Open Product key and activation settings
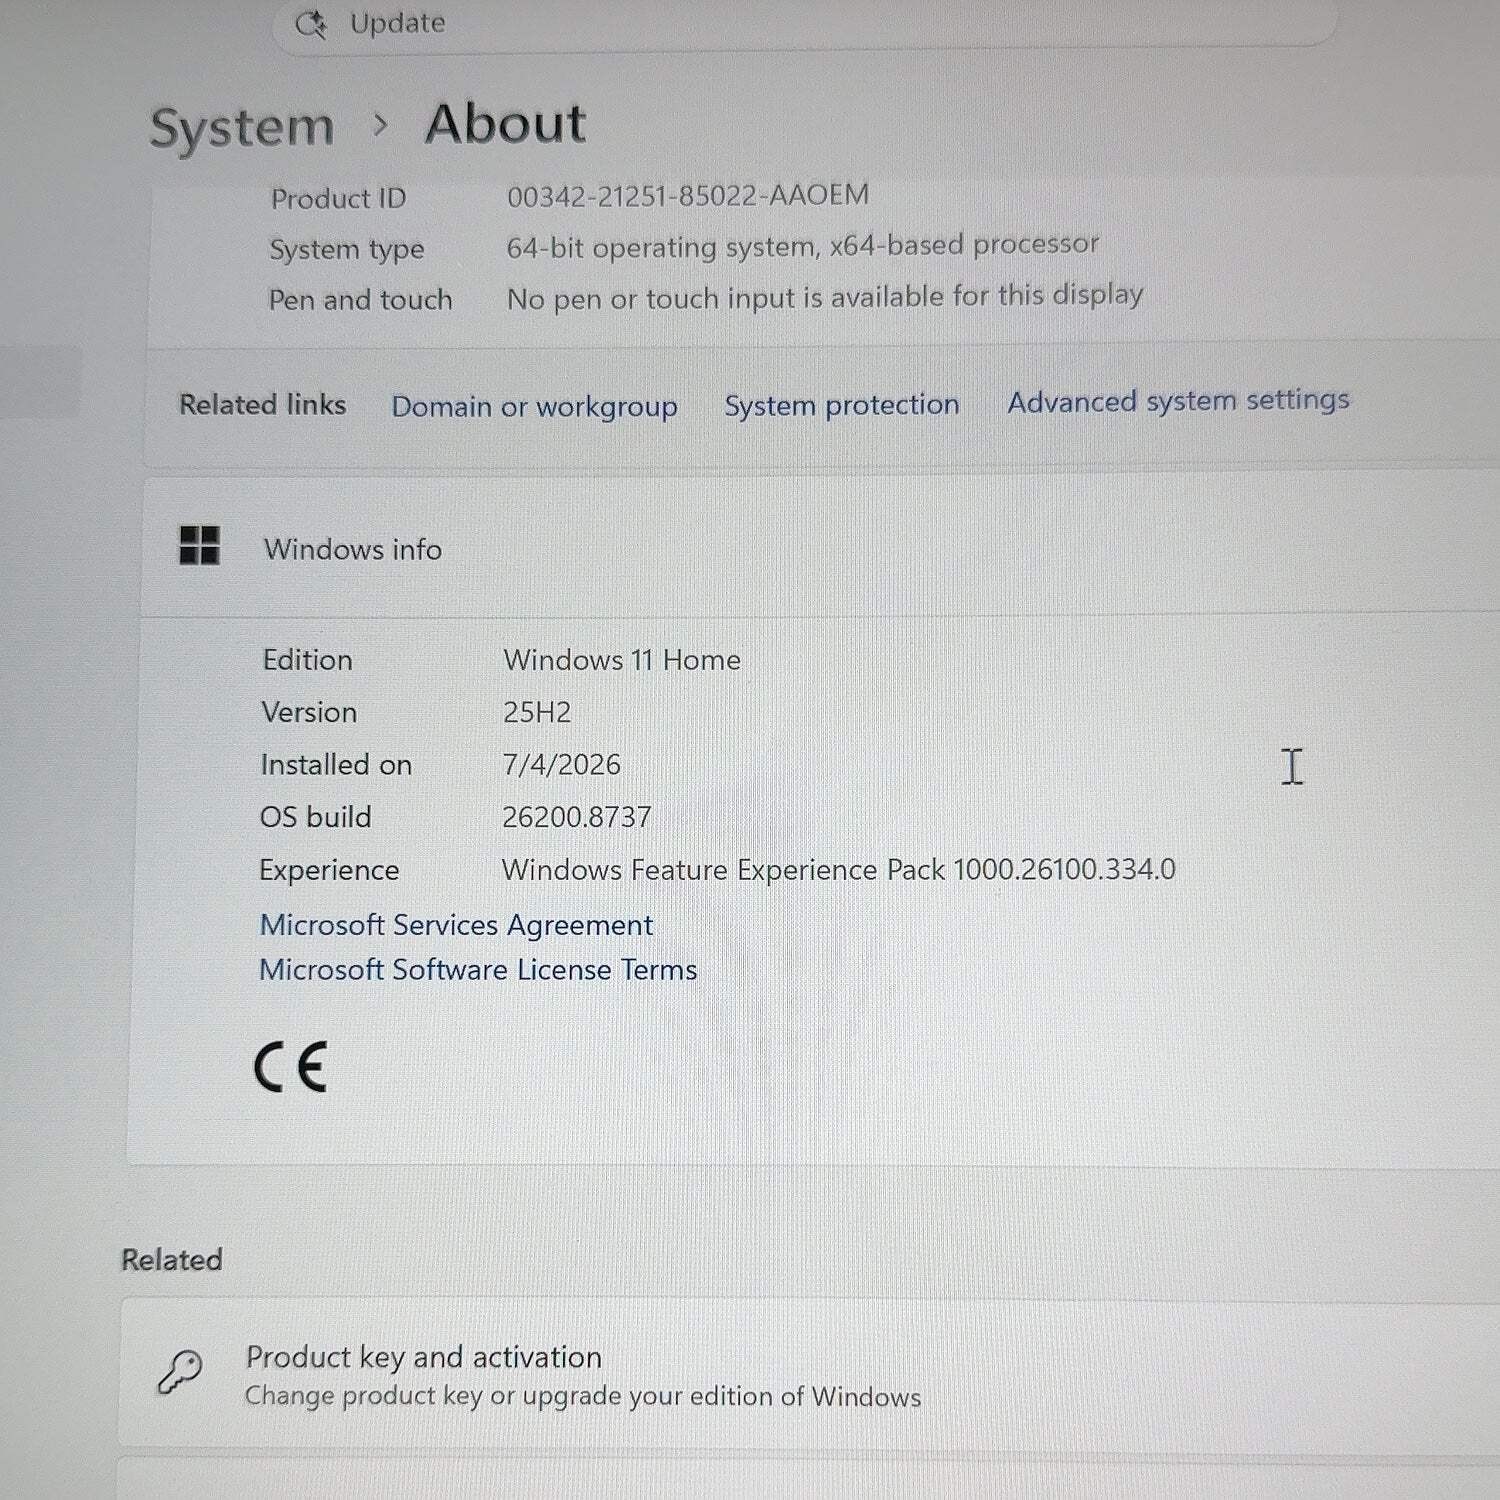1500x1500 pixels. click(x=810, y=1374)
